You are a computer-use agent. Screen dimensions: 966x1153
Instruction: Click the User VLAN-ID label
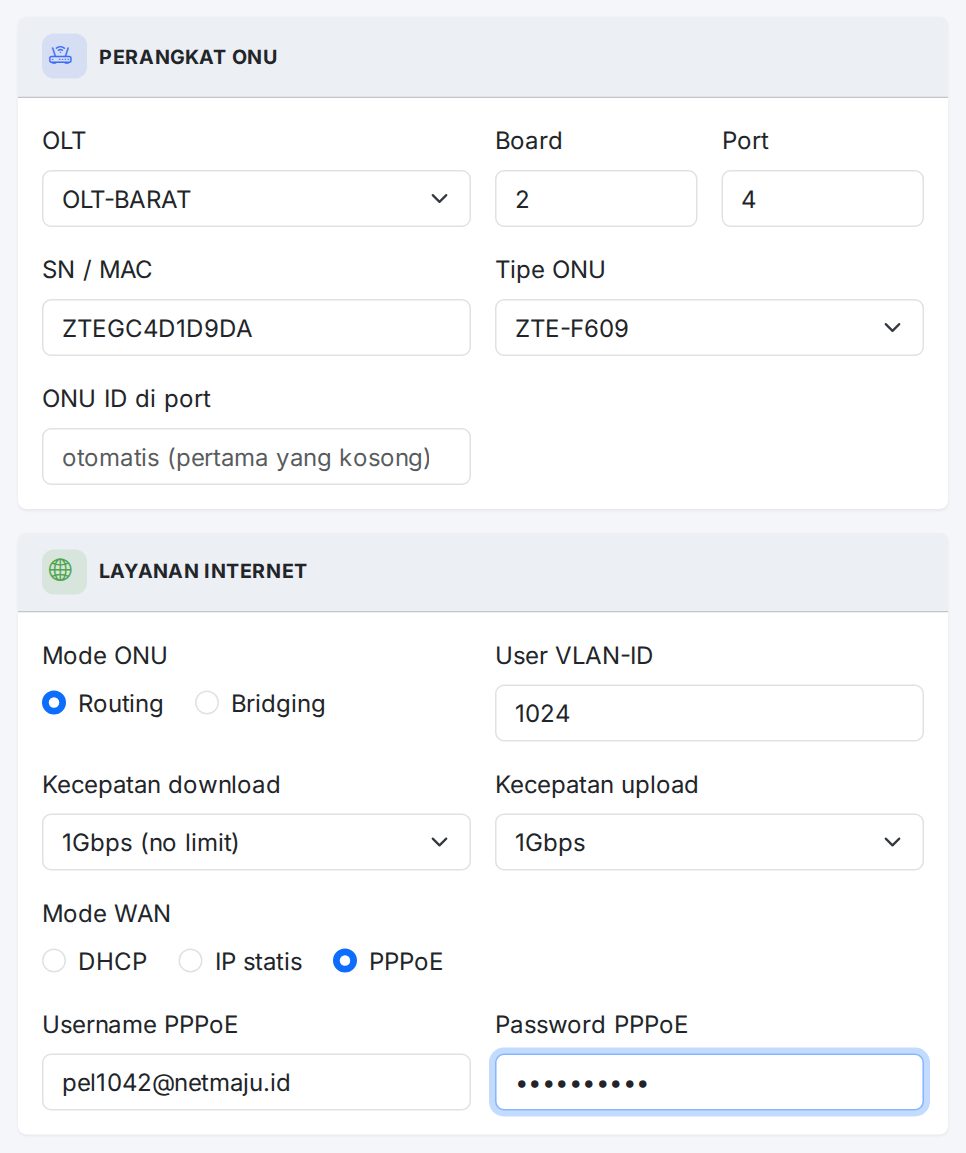pyautogui.click(x=573, y=655)
